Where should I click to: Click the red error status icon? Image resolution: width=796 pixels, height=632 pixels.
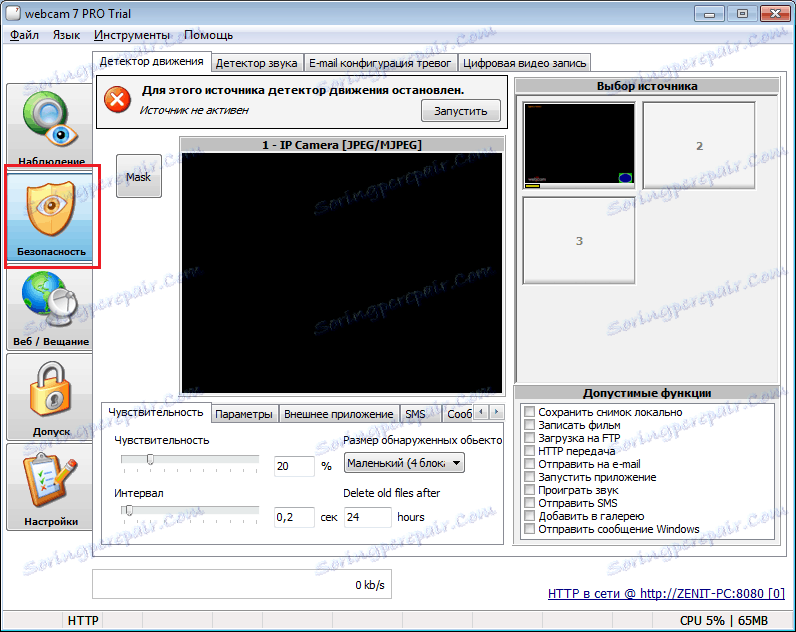[x=117, y=99]
